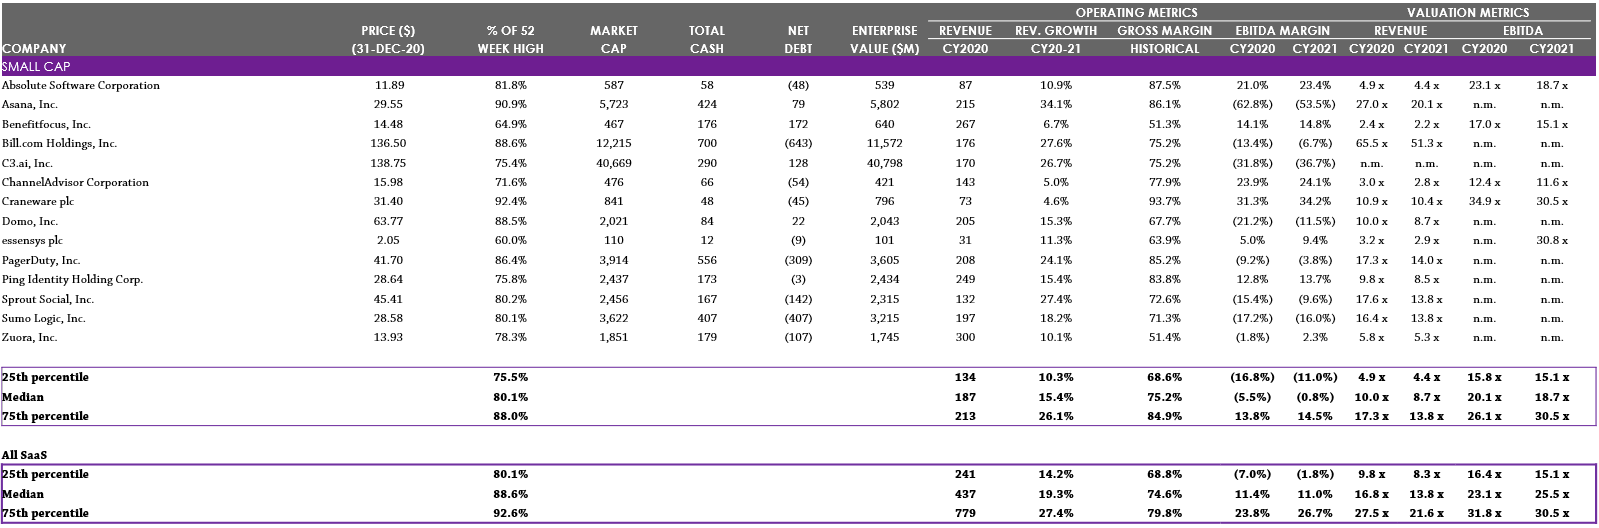Image resolution: width=1599 pixels, height=528 pixels.
Task: Select All SaaS Median row label
Action: tap(23, 494)
